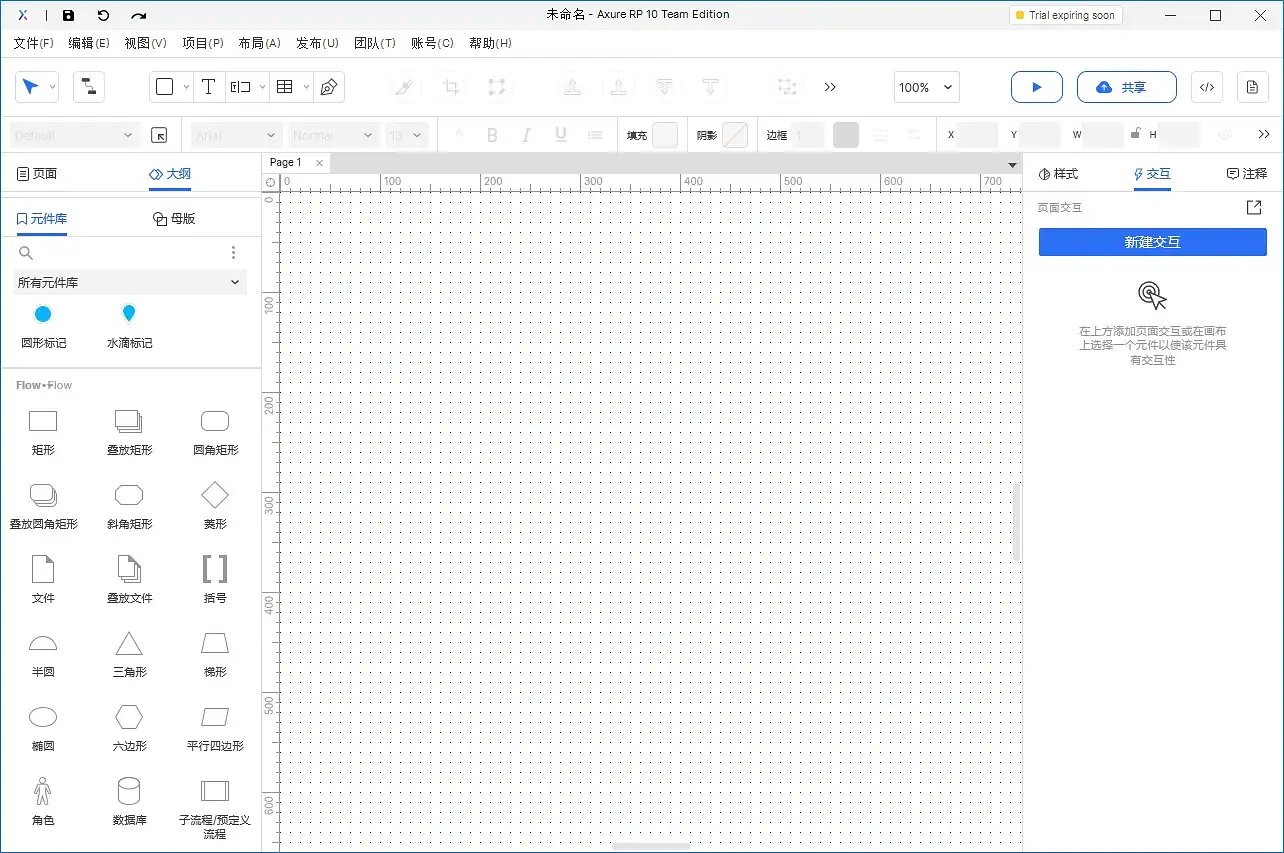The height and width of the screenshot is (853, 1284).
Task: Start preview with the blue play button
Action: (1036, 87)
